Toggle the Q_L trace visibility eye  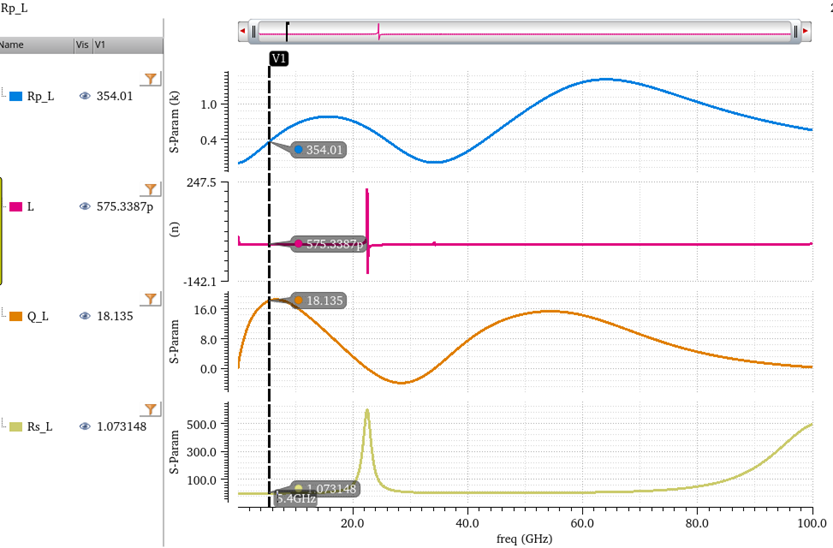[85, 316]
